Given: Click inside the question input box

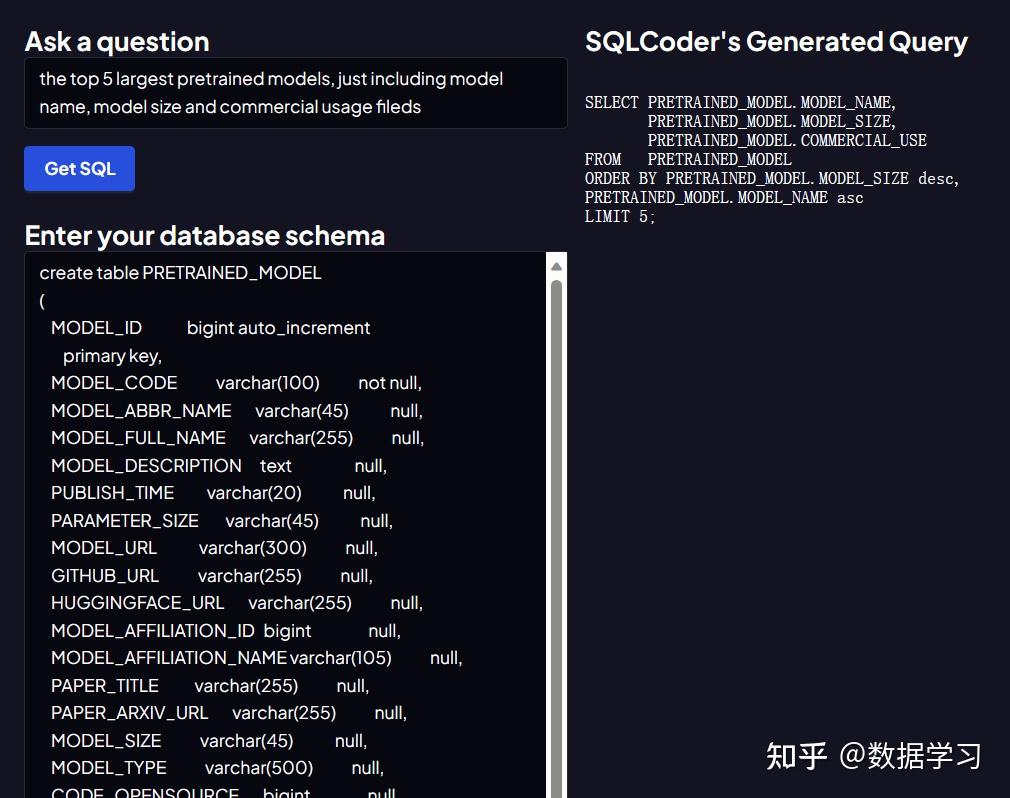Looking at the screenshot, I should click(295, 92).
